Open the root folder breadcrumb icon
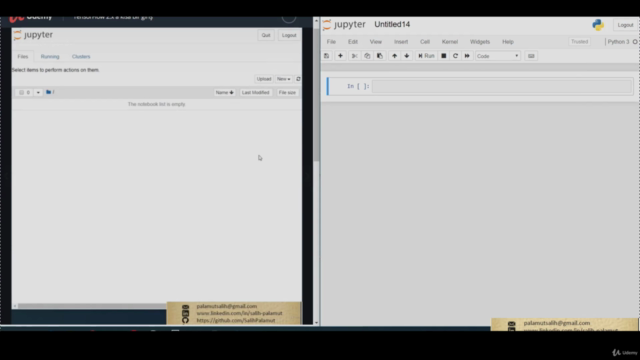 (49, 92)
